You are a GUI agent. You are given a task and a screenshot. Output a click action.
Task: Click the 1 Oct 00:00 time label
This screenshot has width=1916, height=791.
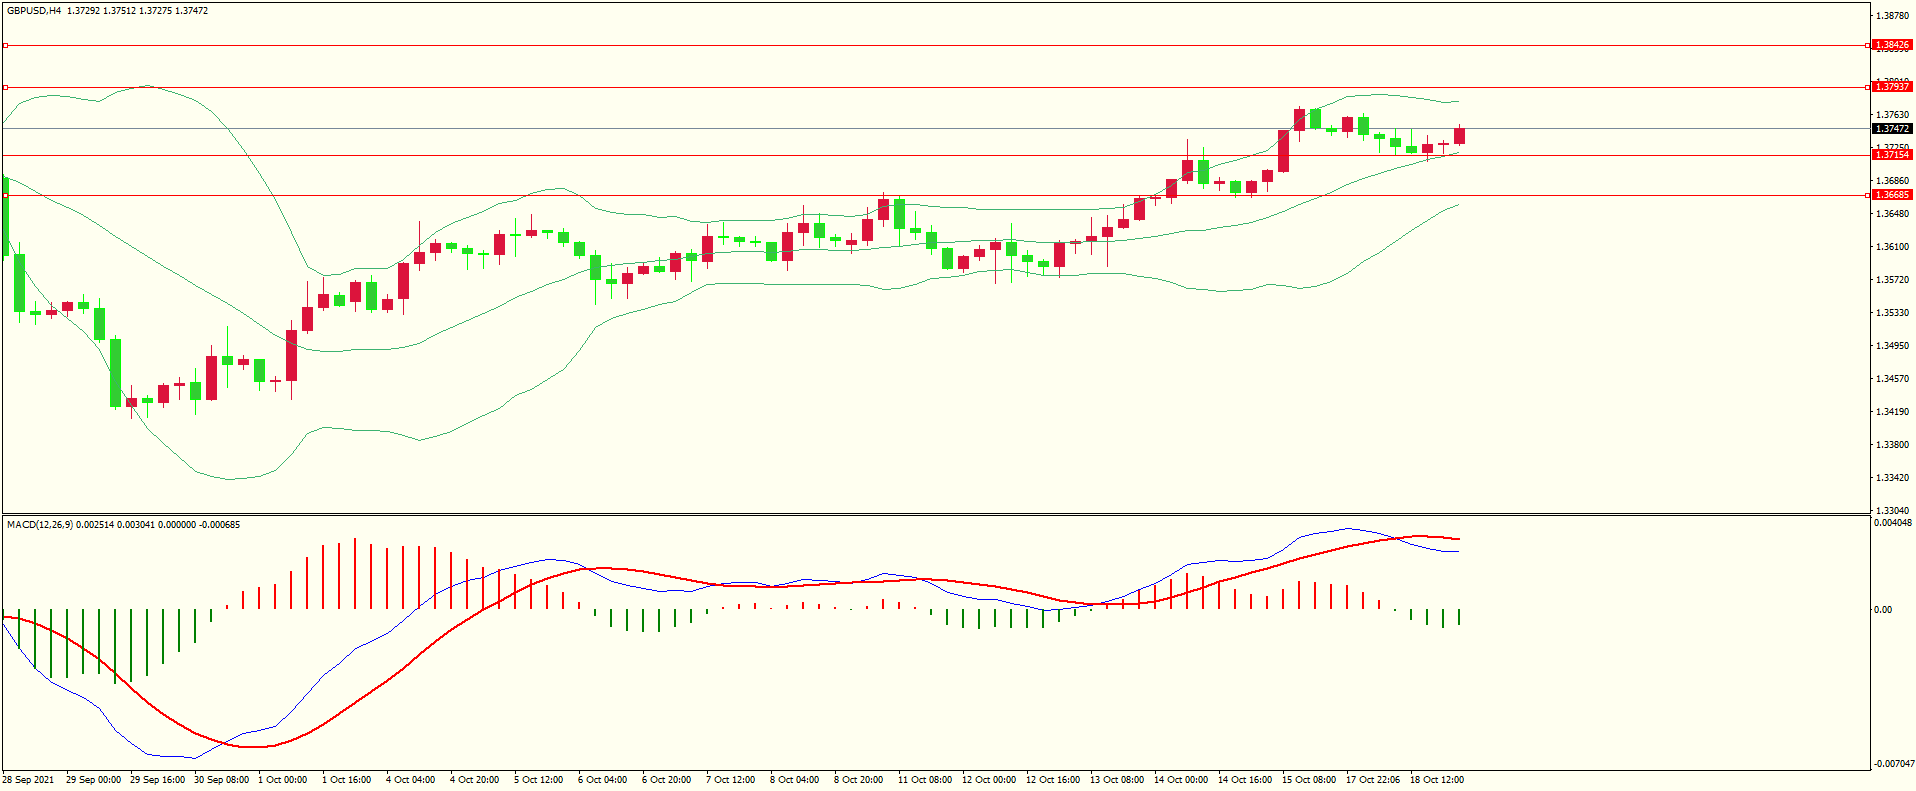coord(283,780)
